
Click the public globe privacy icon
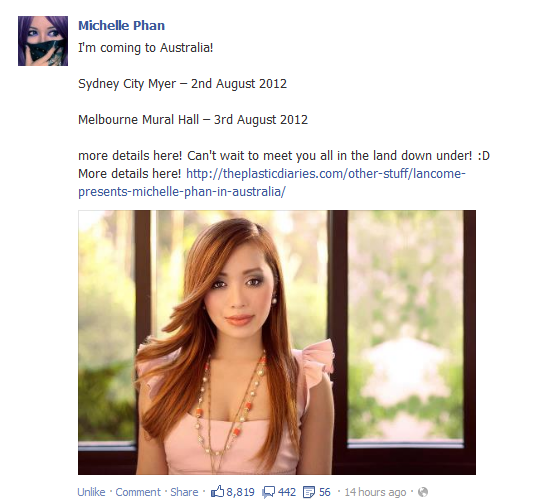tap(423, 492)
